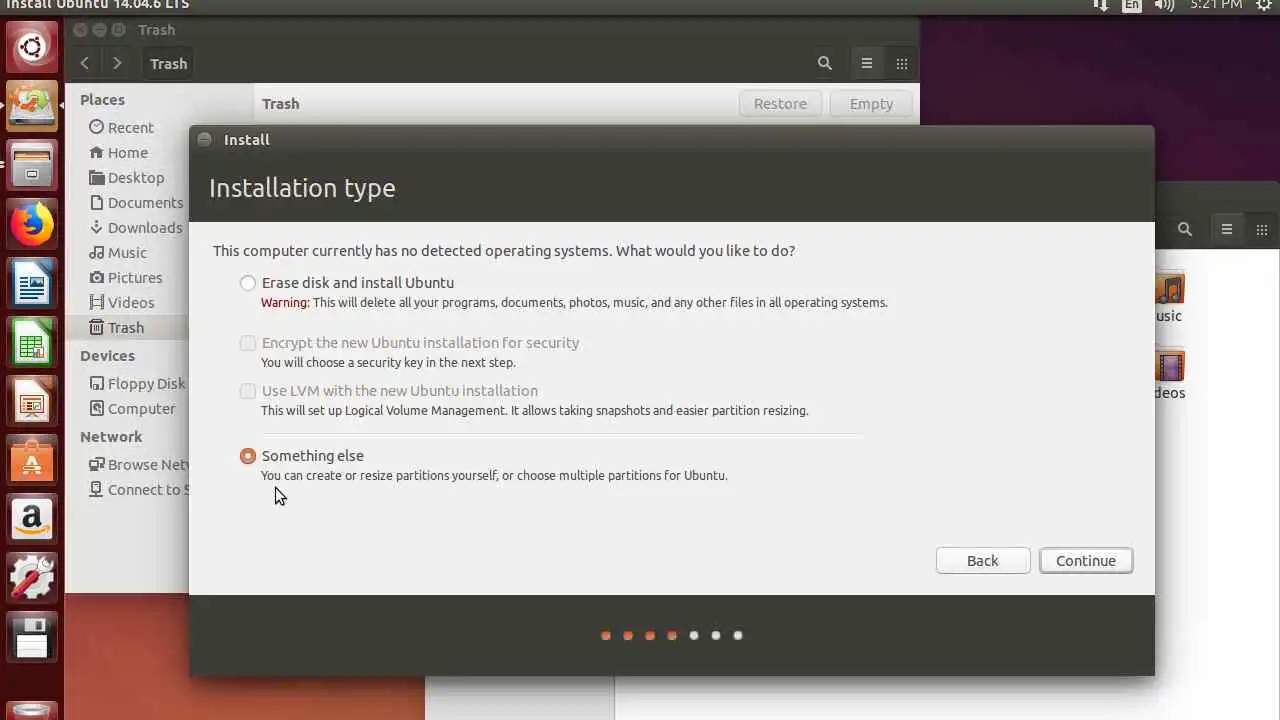Open LibreOffice Calc from launcher

[x=32, y=343]
